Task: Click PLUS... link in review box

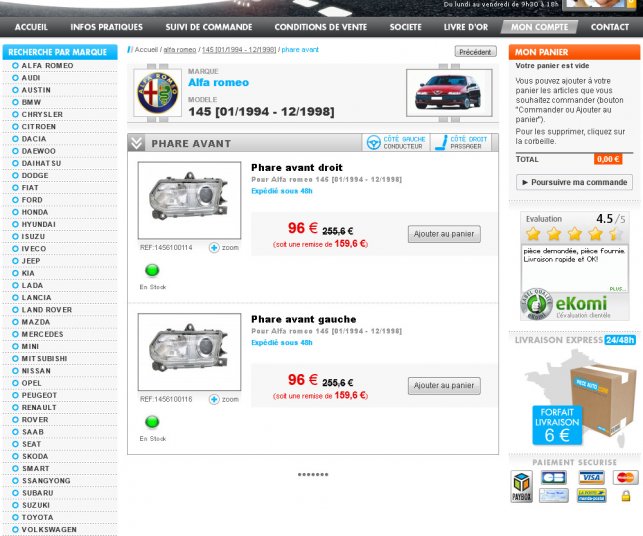Action: (x=617, y=289)
